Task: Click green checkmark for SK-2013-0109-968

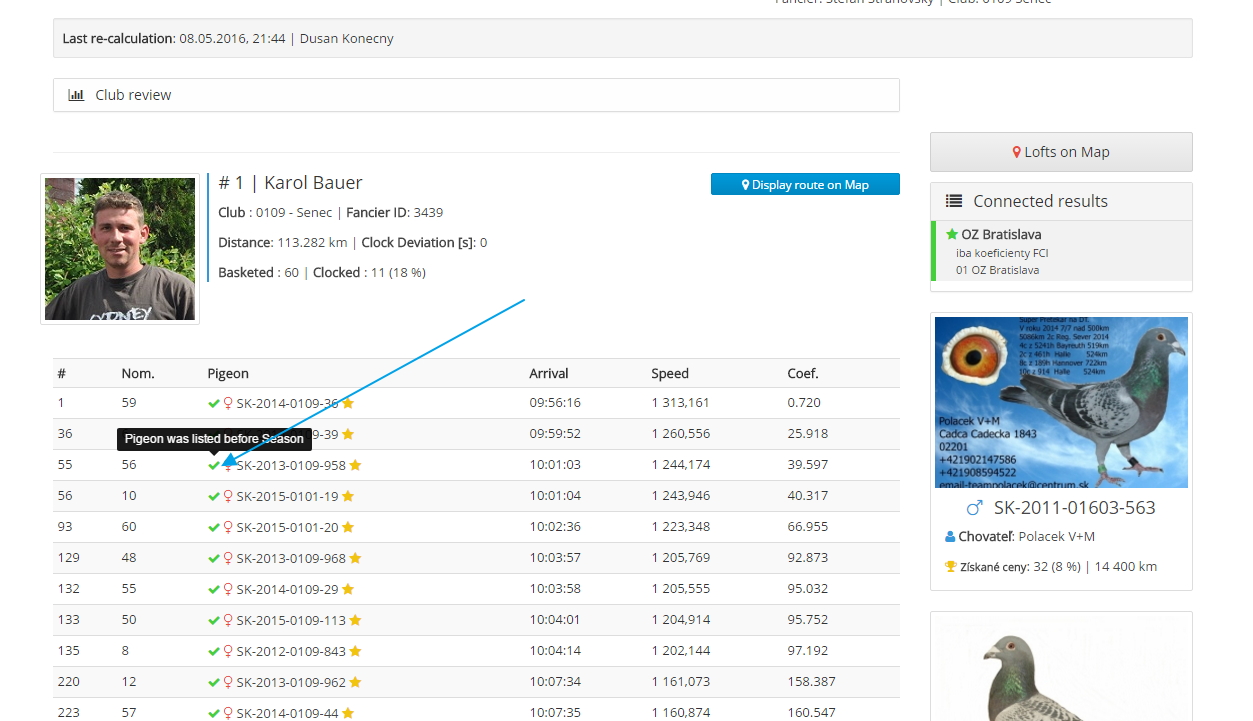Action: (x=213, y=558)
